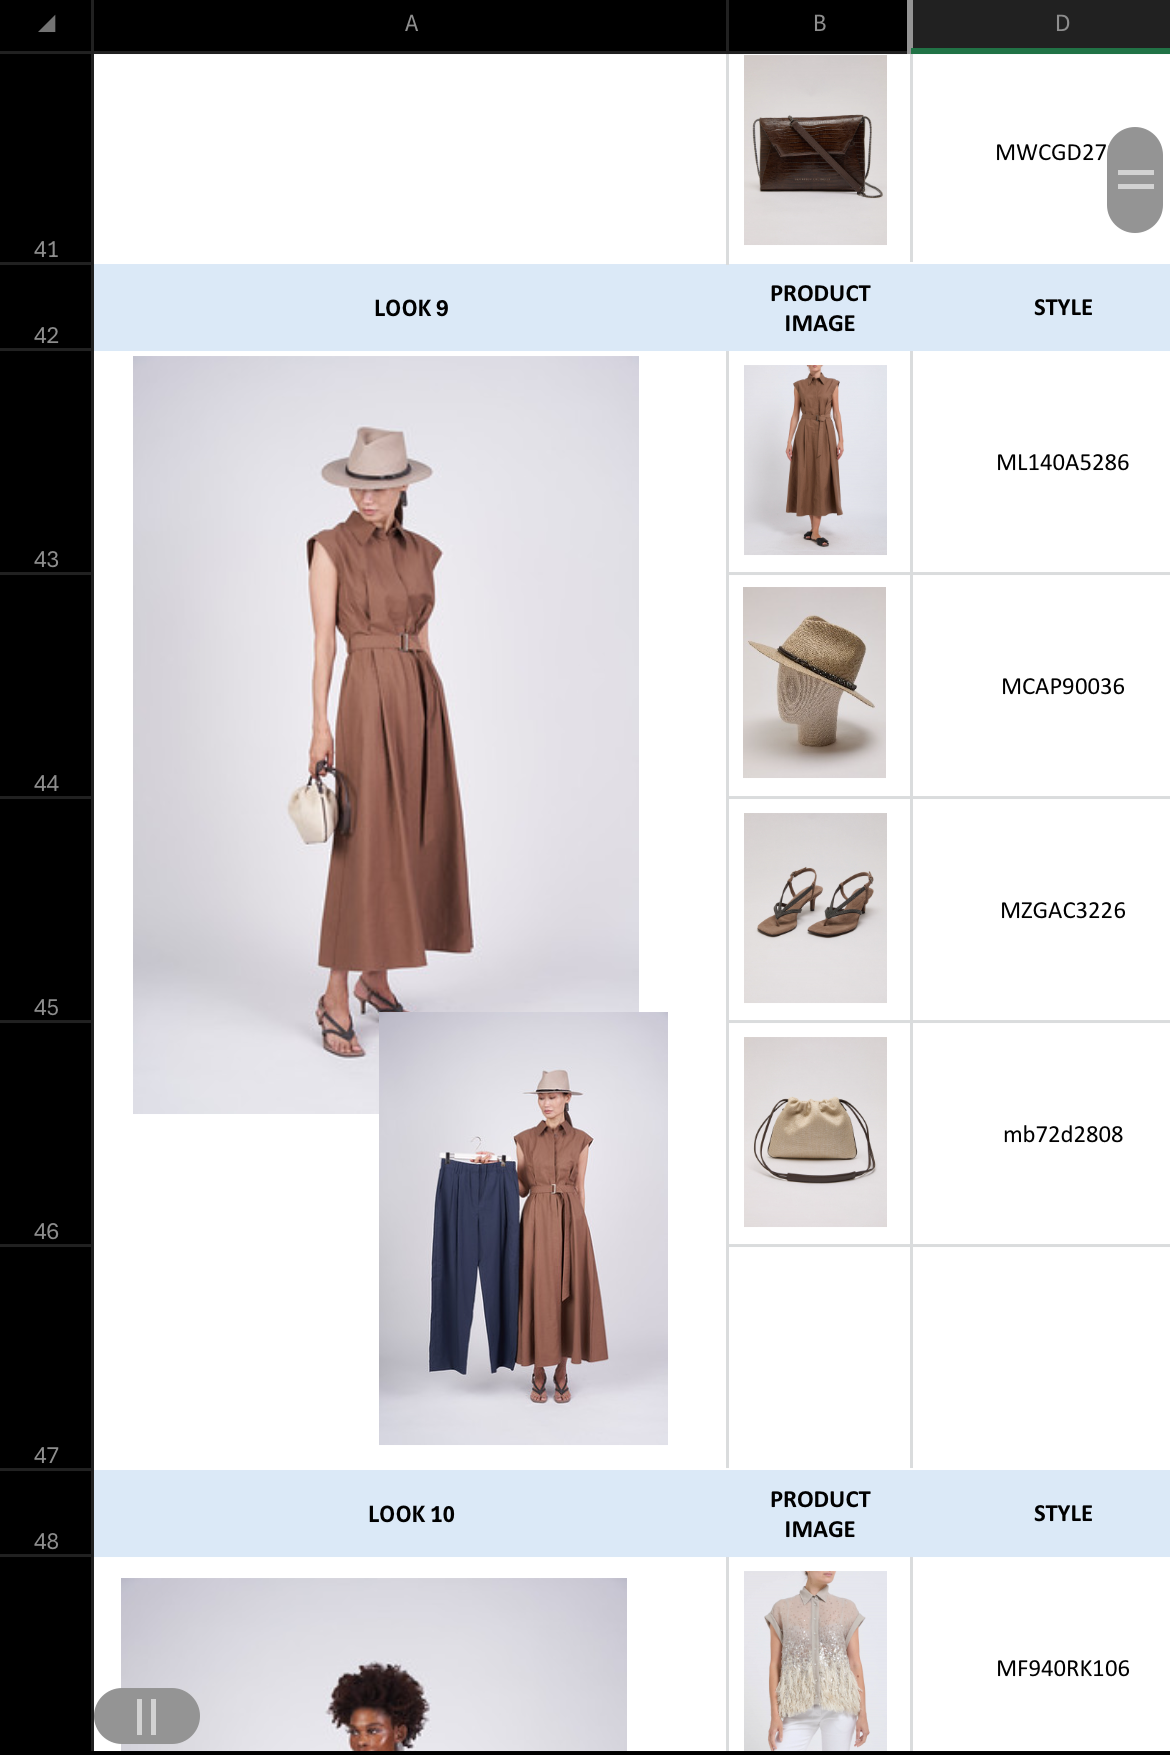Viewport: 1170px width, 1755px height.
Task: Select row 45 header
Action: coord(46,910)
